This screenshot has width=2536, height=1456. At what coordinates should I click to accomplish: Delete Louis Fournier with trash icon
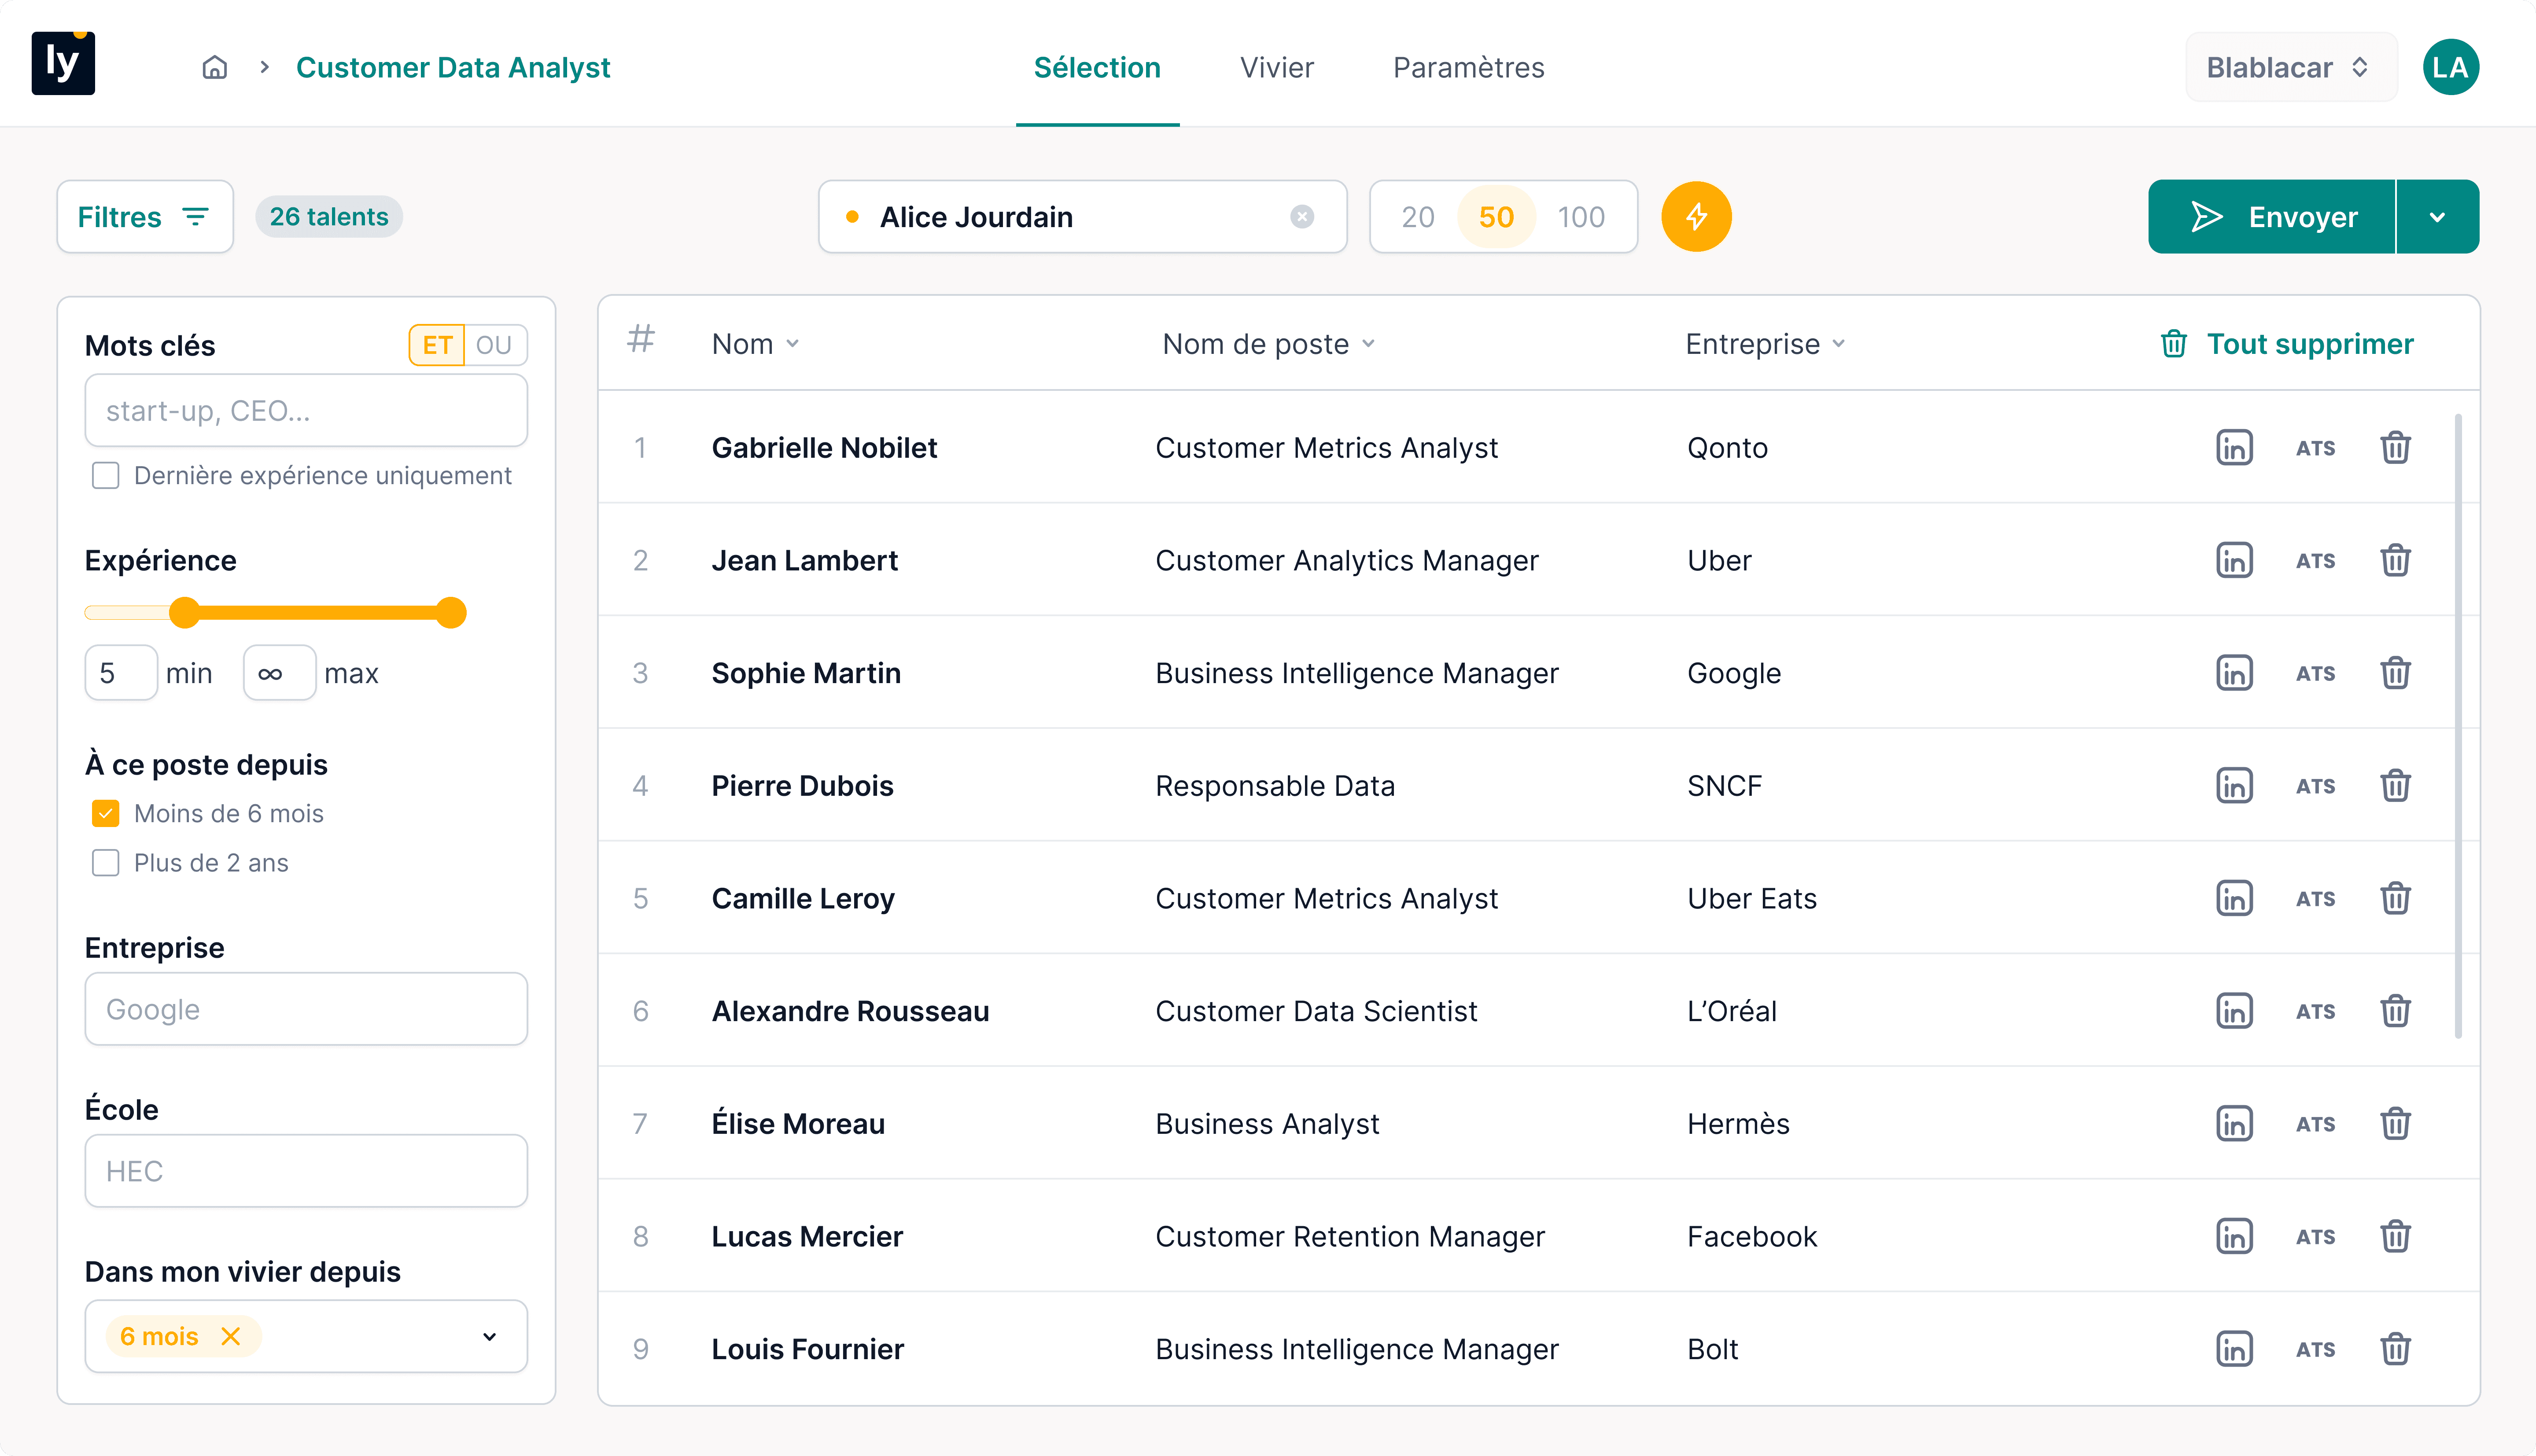click(2395, 1349)
